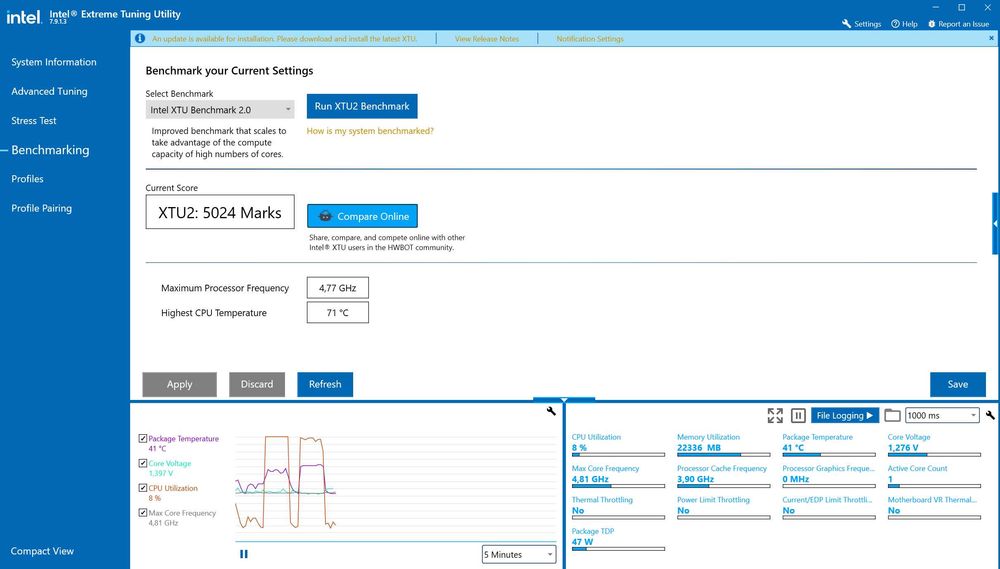Open Notification Settings link
The height and width of the screenshot is (569, 1000).
coord(590,39)
